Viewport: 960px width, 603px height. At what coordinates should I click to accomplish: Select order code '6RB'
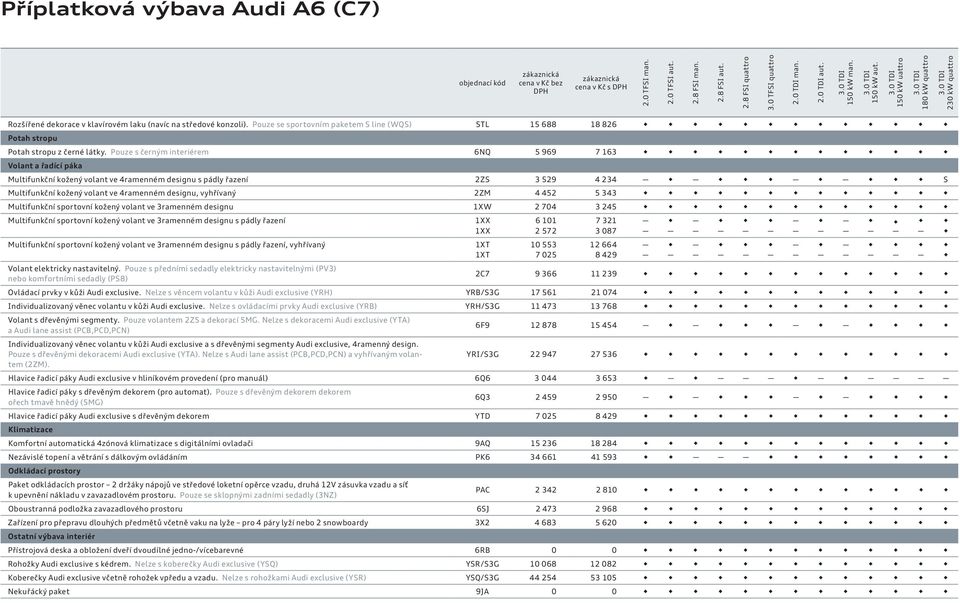point(482,550)
